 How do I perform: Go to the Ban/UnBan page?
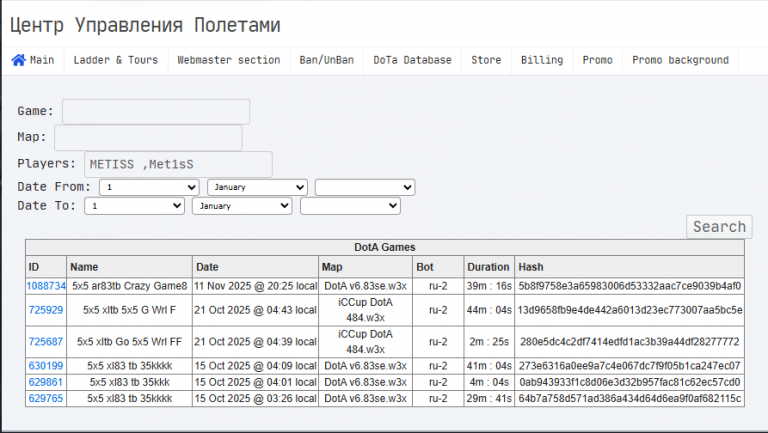pyautogui.click(x=327, y=60)
